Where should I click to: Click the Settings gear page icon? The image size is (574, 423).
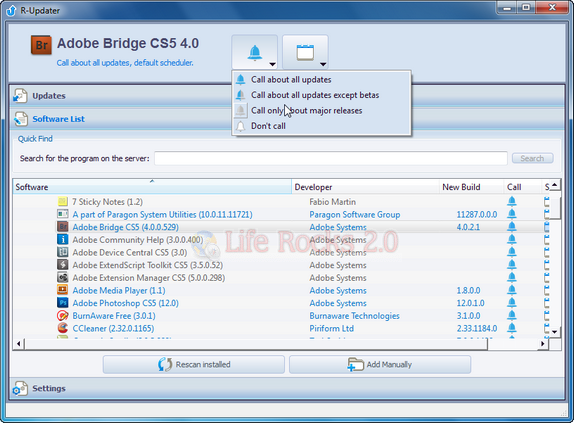(20, 389)
